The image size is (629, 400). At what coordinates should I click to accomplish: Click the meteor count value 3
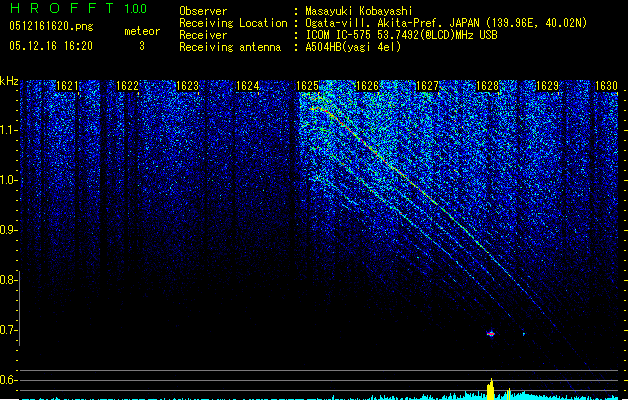click(x=142, y=46)
